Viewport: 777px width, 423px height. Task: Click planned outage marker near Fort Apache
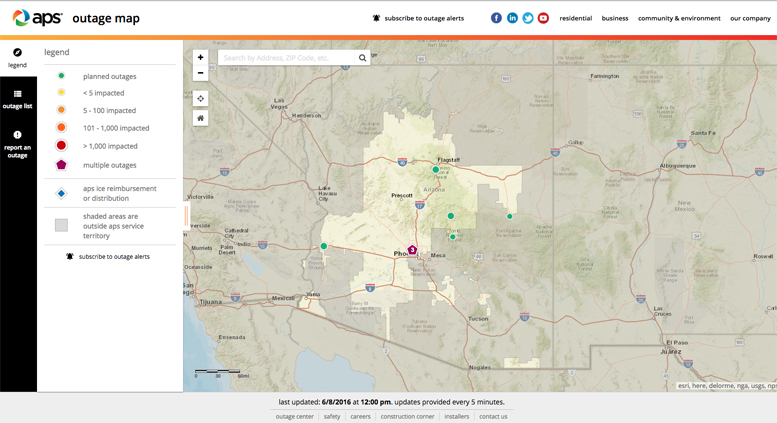pyautogui.click(x=509, y=216)
